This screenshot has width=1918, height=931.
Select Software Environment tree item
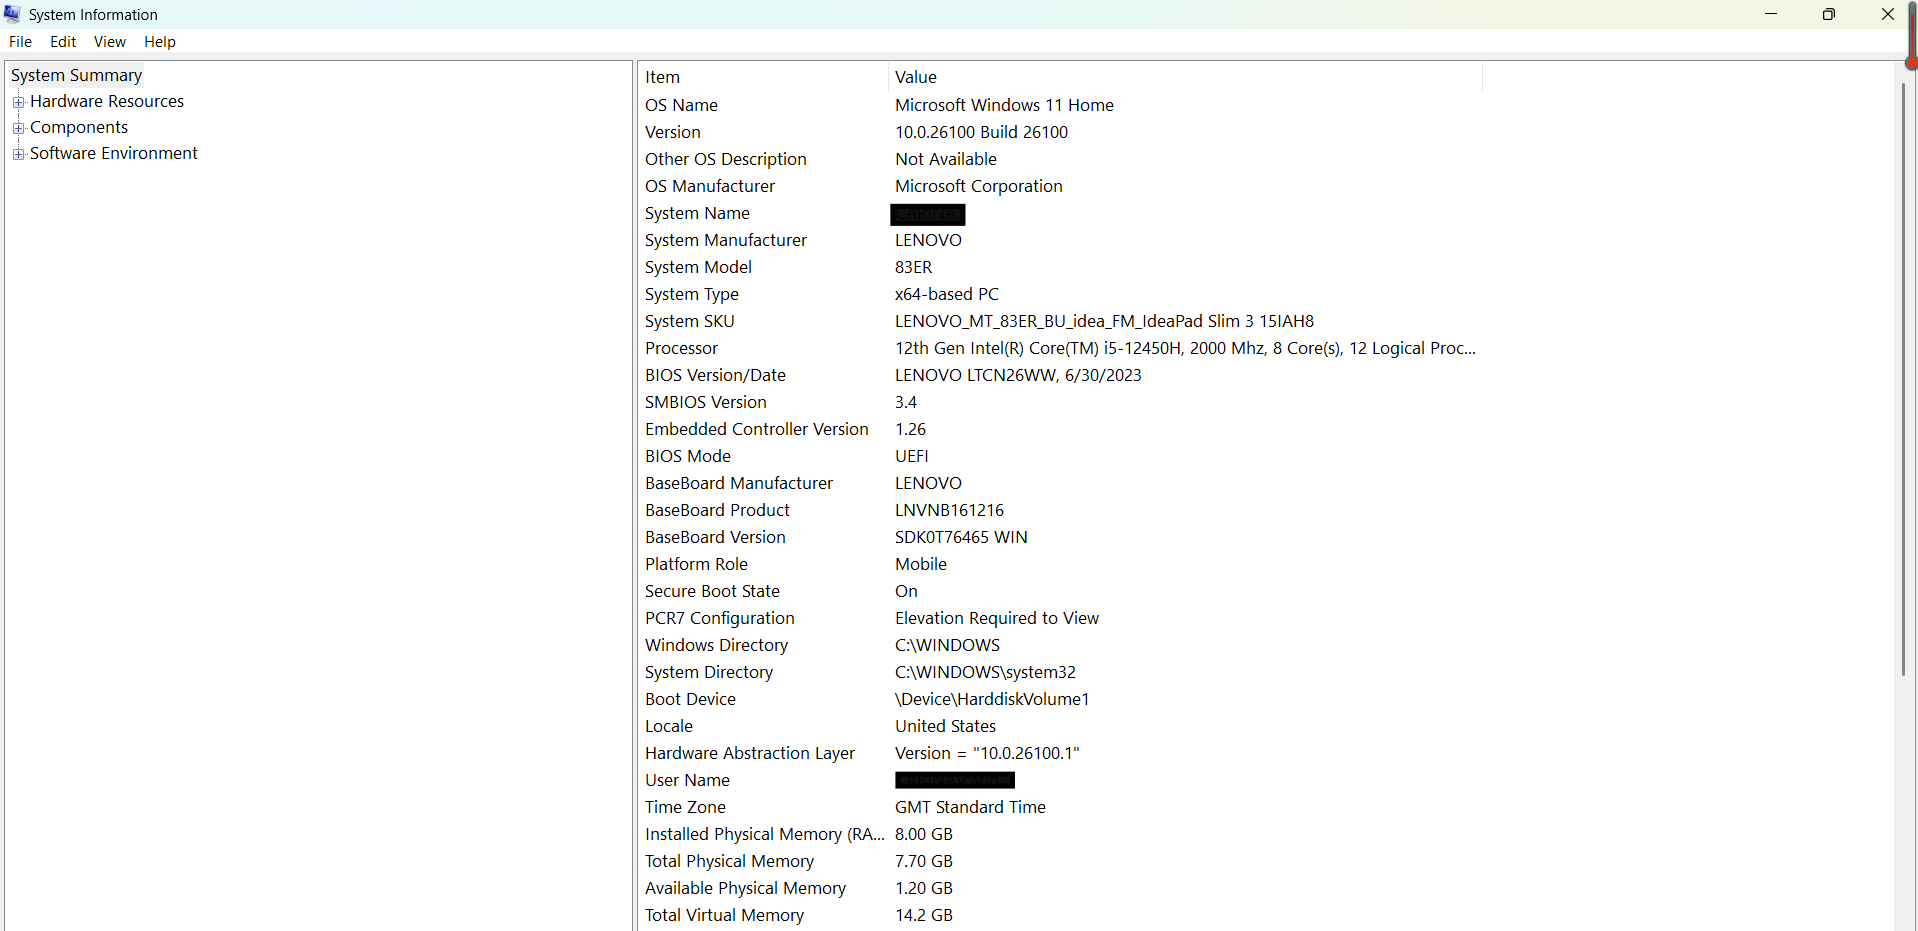click(114, 153)
